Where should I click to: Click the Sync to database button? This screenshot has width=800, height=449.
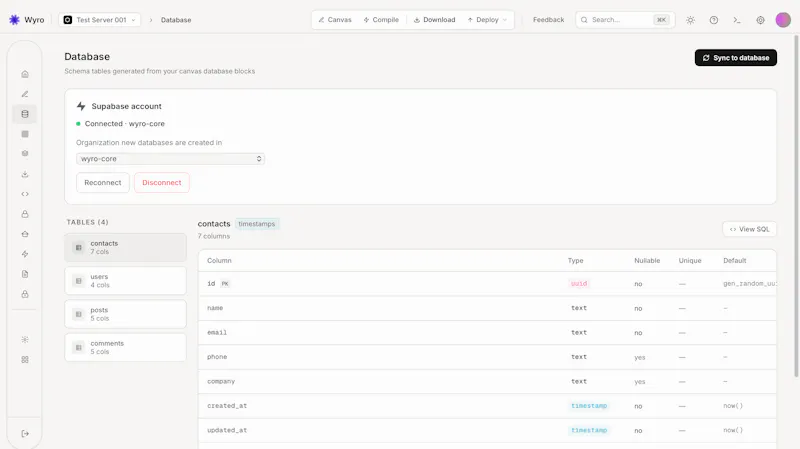[x=736, y=58]
